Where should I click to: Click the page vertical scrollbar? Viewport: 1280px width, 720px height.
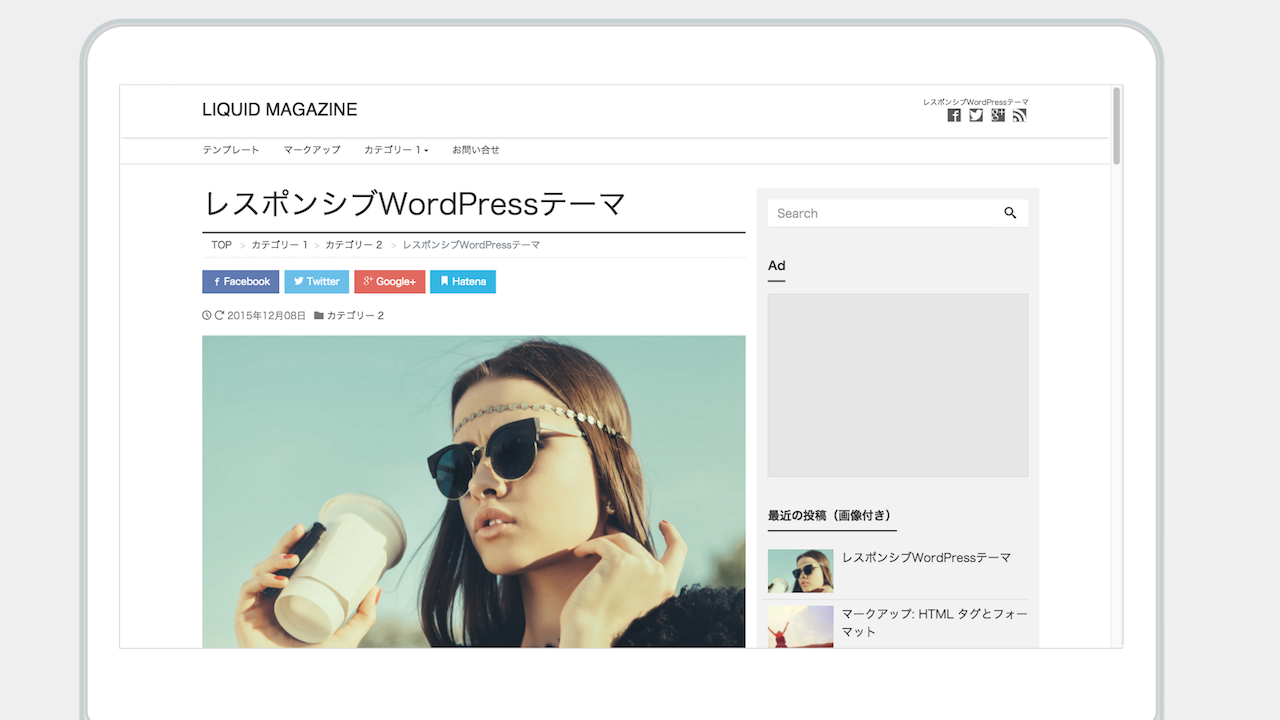(x=1116, y=126)
